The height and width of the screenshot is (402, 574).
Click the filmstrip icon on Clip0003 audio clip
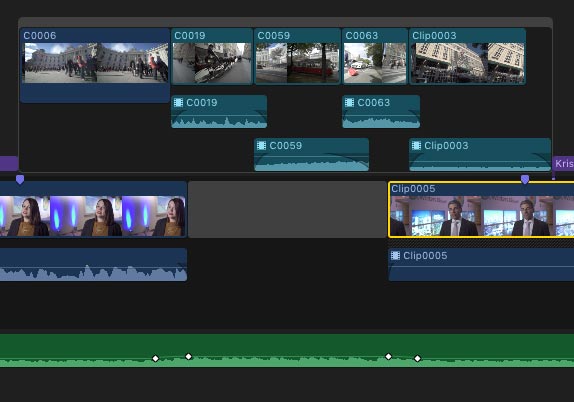click(416, 145)
